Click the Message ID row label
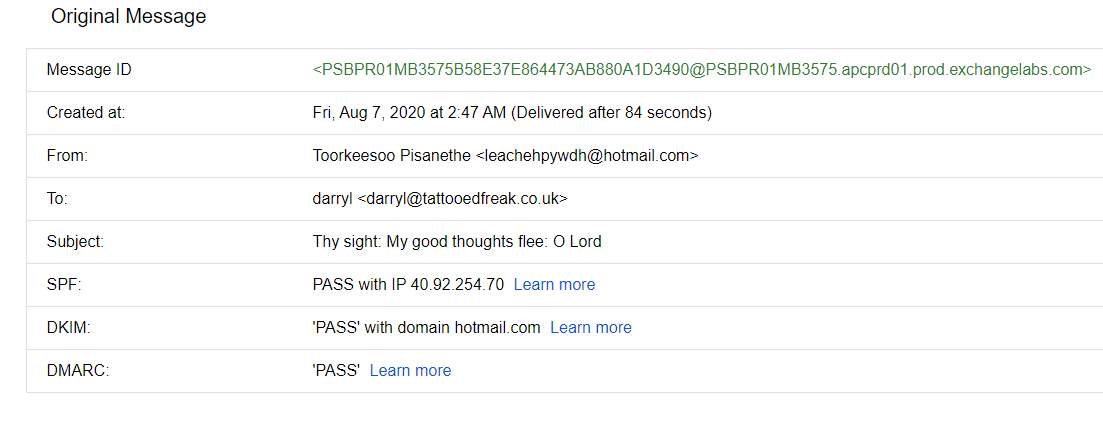 pyautogui.click(x=89, y=70)
